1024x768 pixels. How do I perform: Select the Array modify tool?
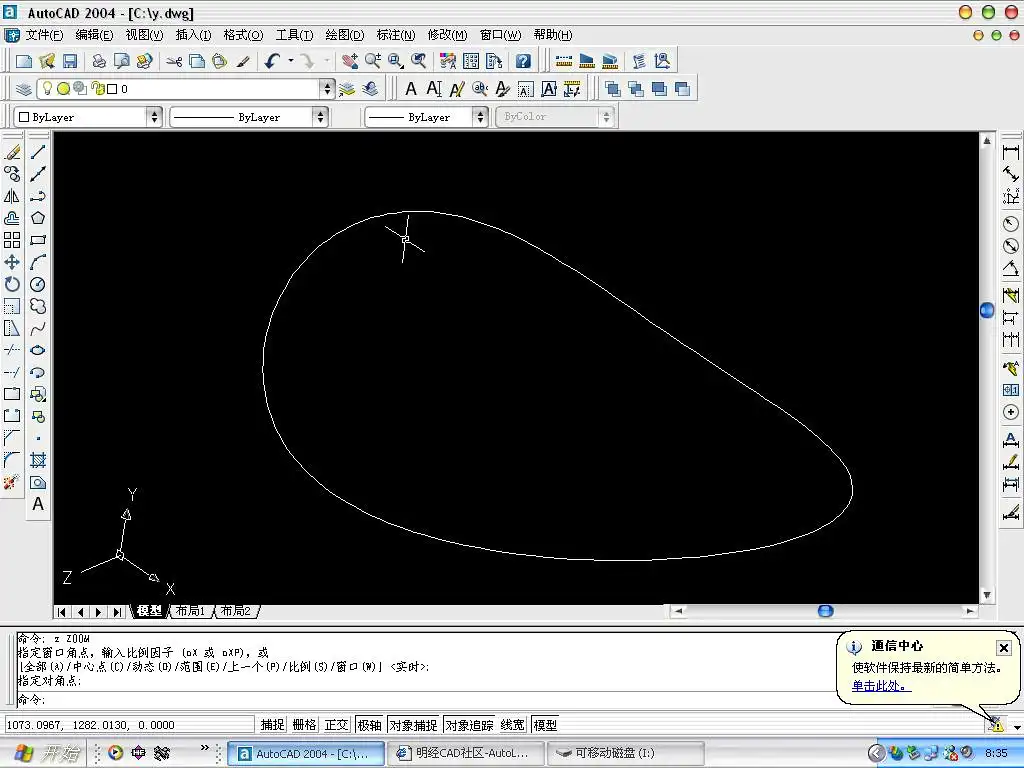pyautogui.click(x=12, y=240)
